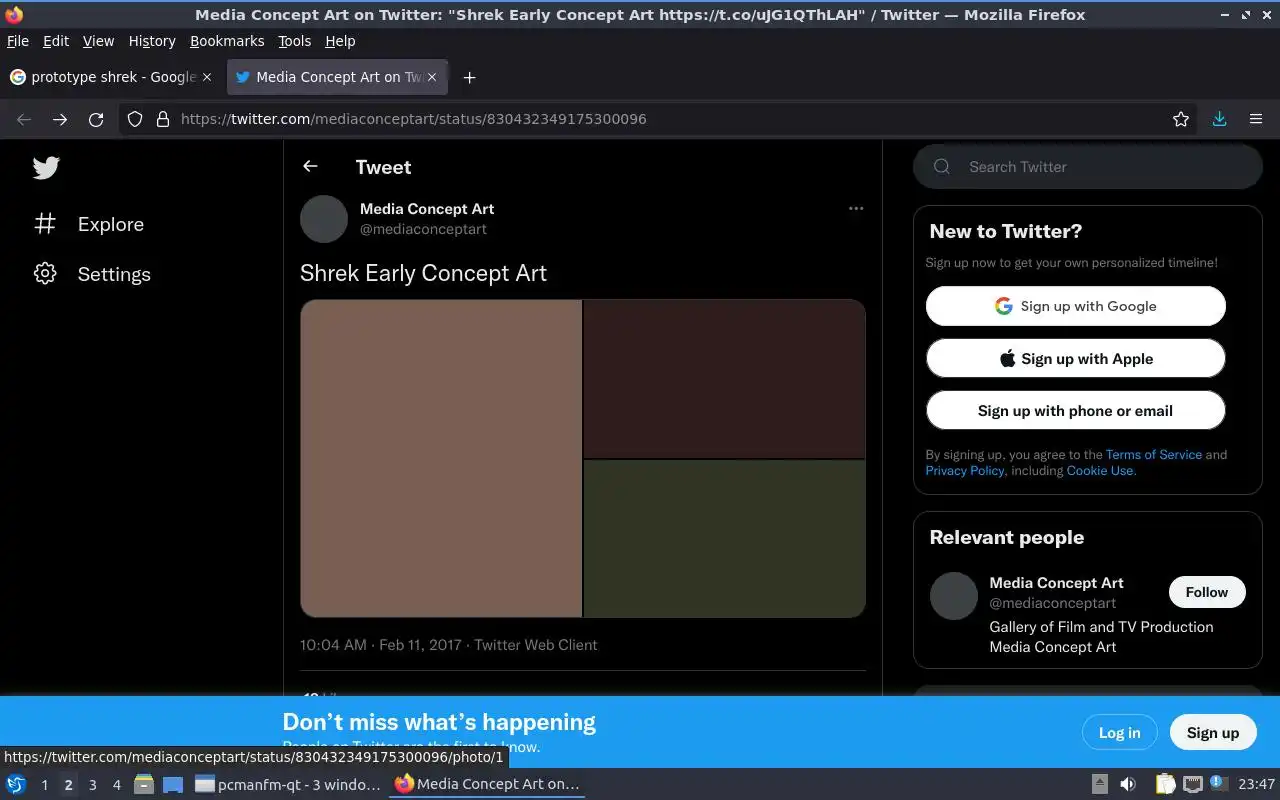This screenshot has height=800, width=1280.
Task: Click the show desktop taskbar icon
Action: pyautogui.click(x=173, y=784)
